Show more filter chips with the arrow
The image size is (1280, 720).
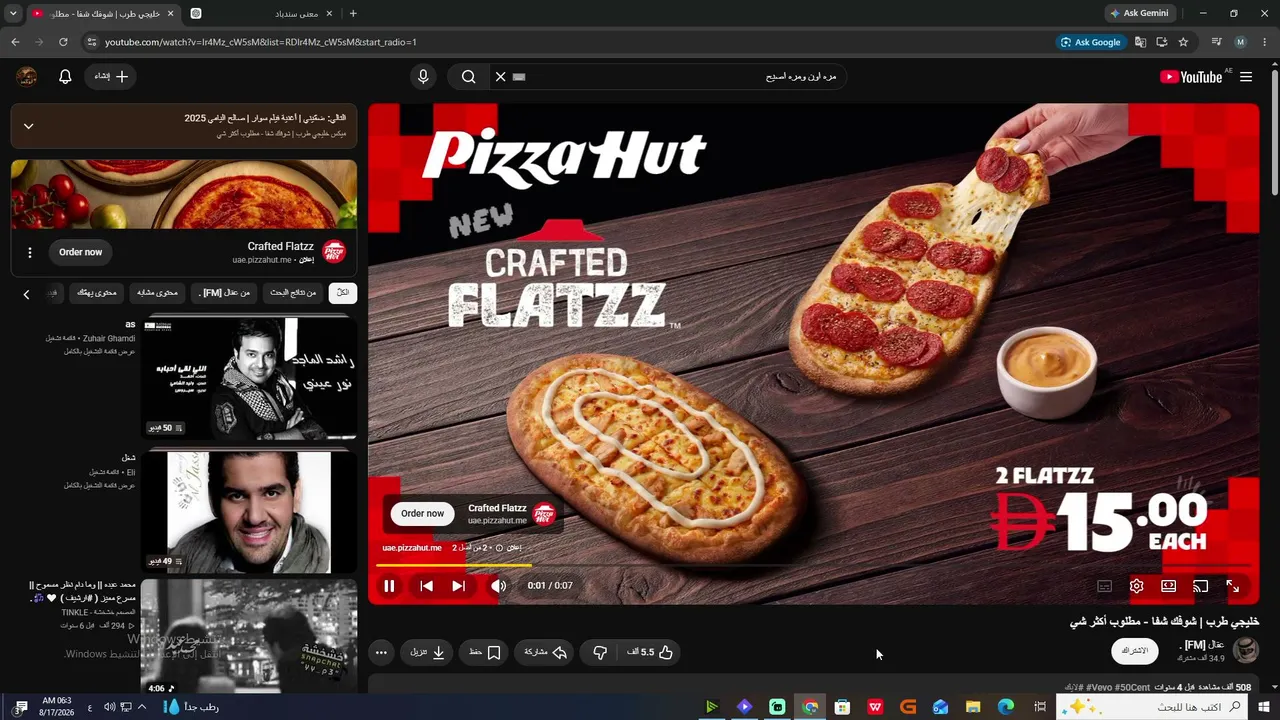point(26,294)
